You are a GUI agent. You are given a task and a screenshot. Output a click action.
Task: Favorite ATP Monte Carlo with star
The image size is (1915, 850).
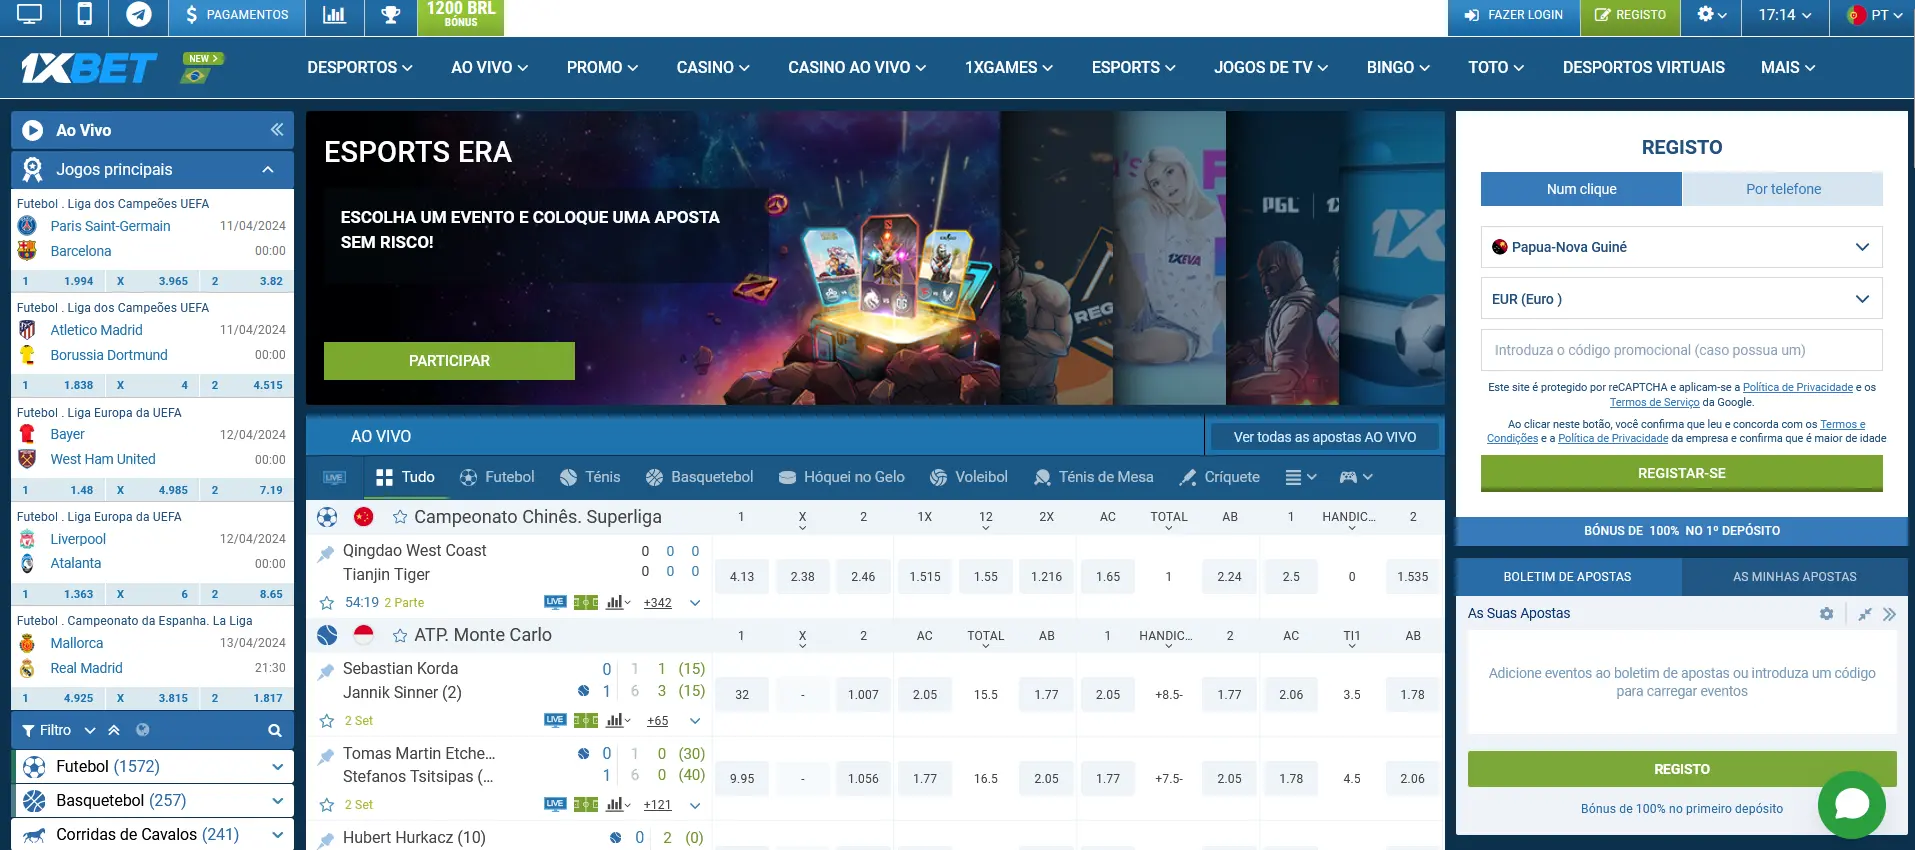400,636
